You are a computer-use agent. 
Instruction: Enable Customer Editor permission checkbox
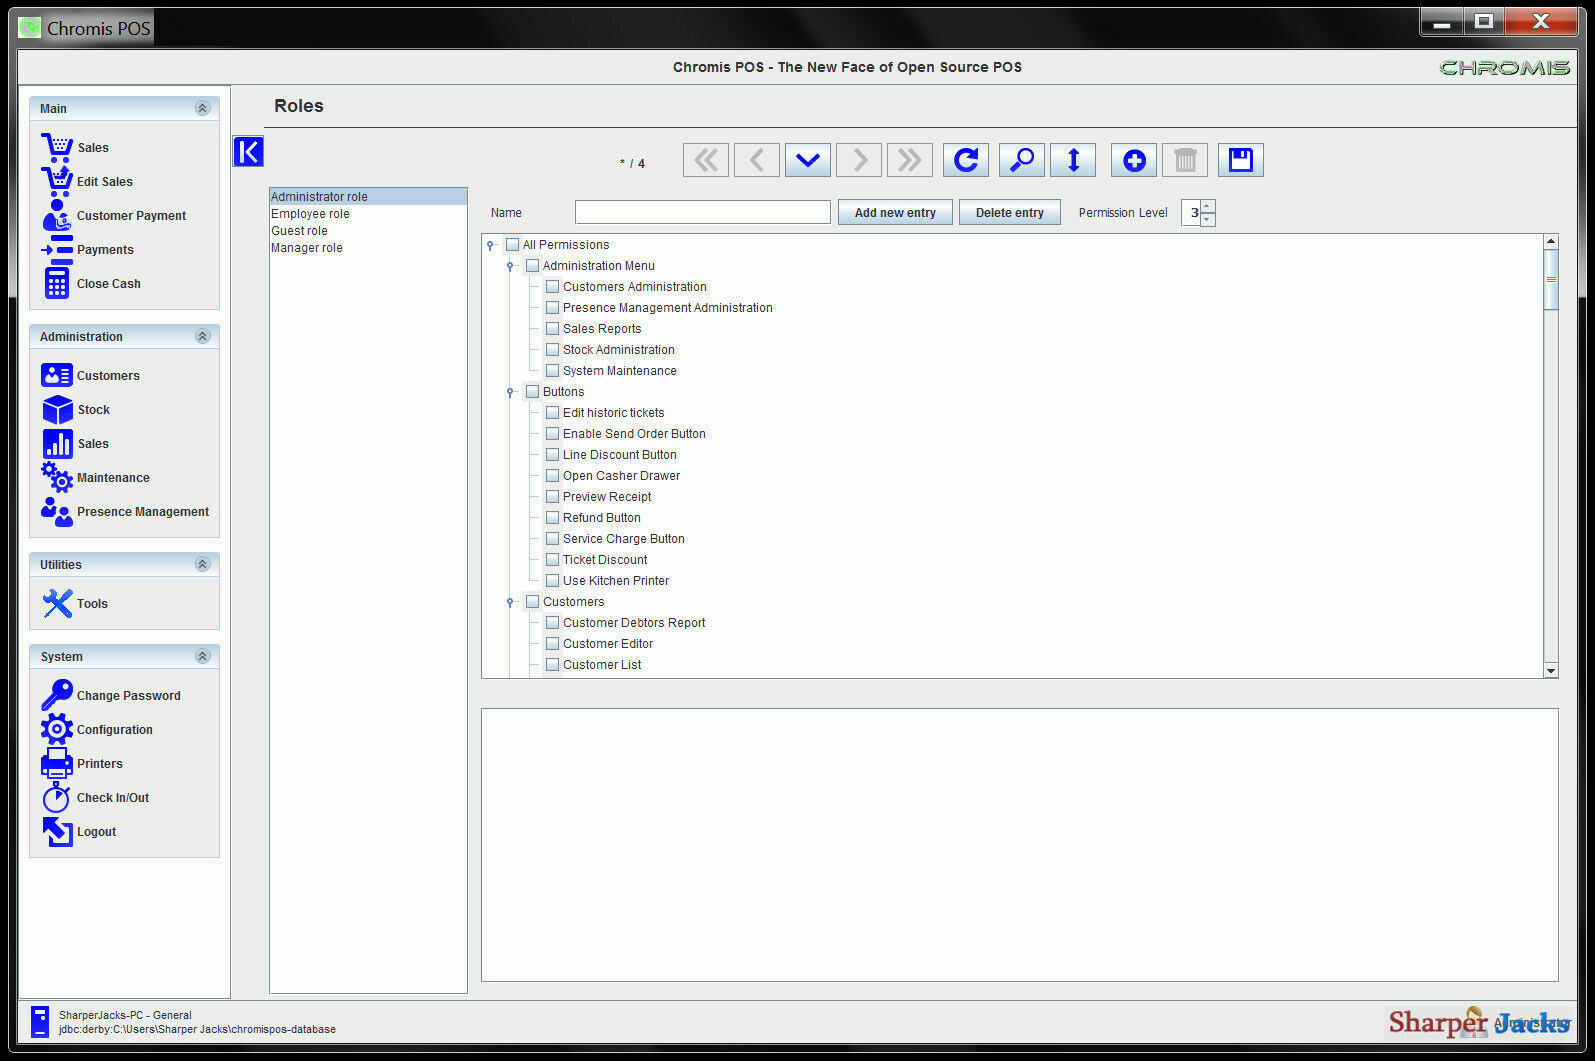click(553, 644)
